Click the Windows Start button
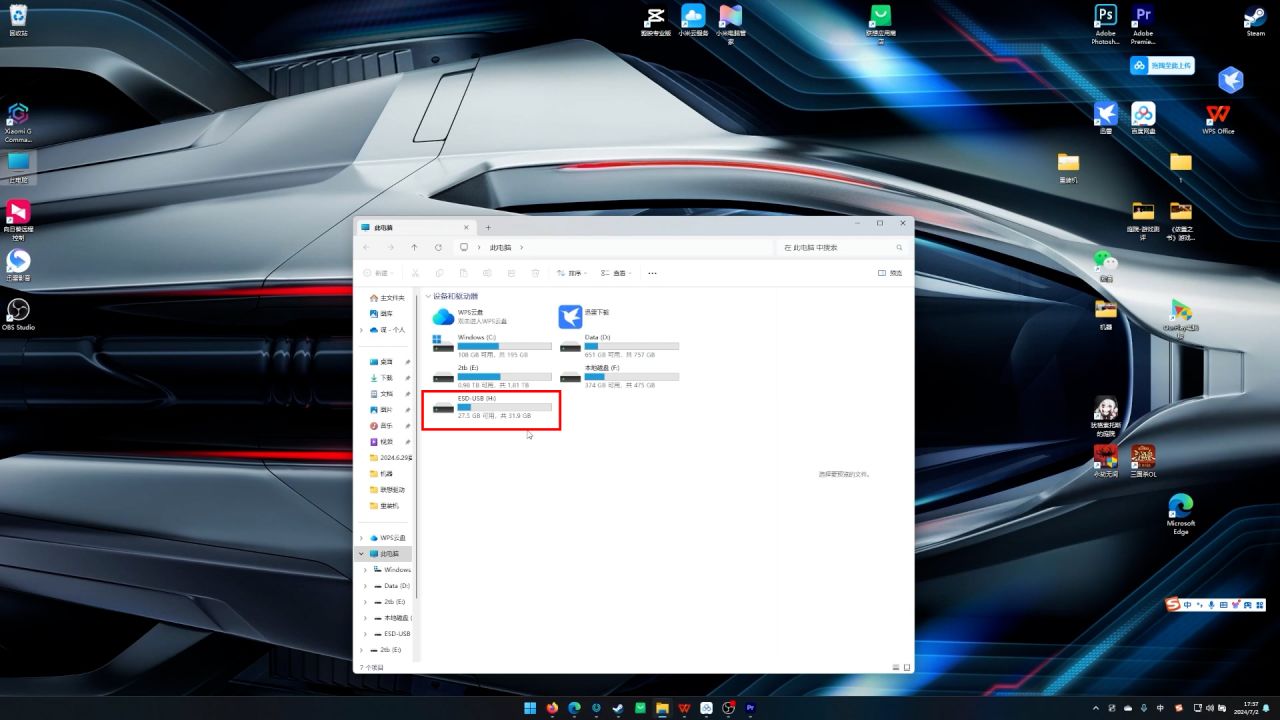Image resolution: width=1280 pixels, height=720 pixels. 530,708
